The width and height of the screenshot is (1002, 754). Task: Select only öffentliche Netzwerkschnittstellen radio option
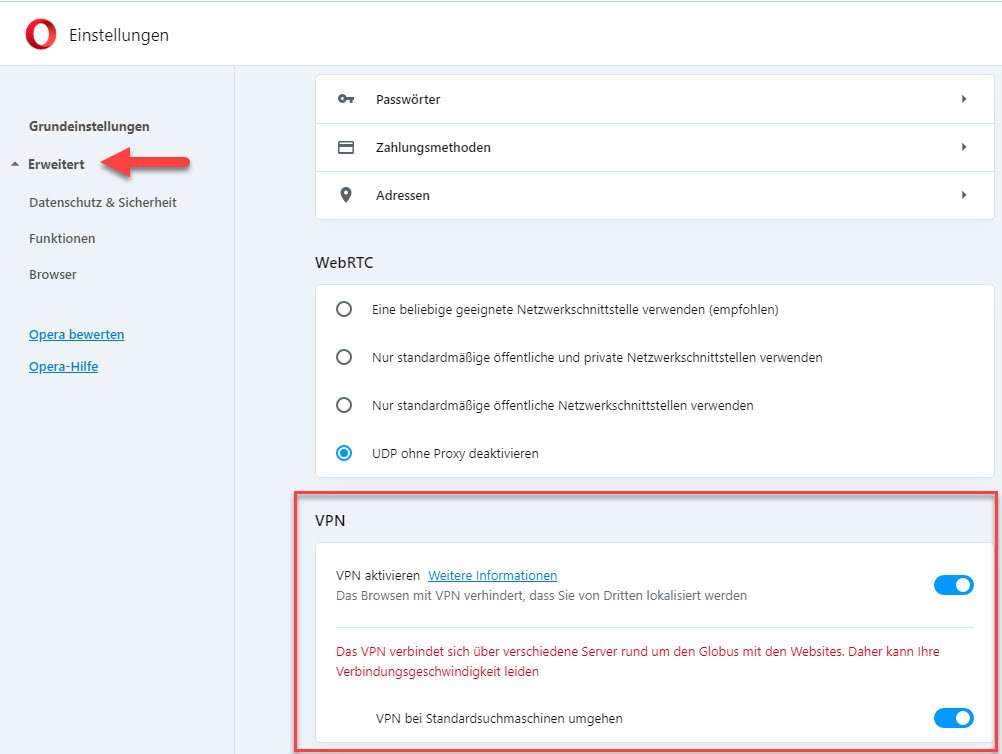pyautogui.click(x=344, y=405)
